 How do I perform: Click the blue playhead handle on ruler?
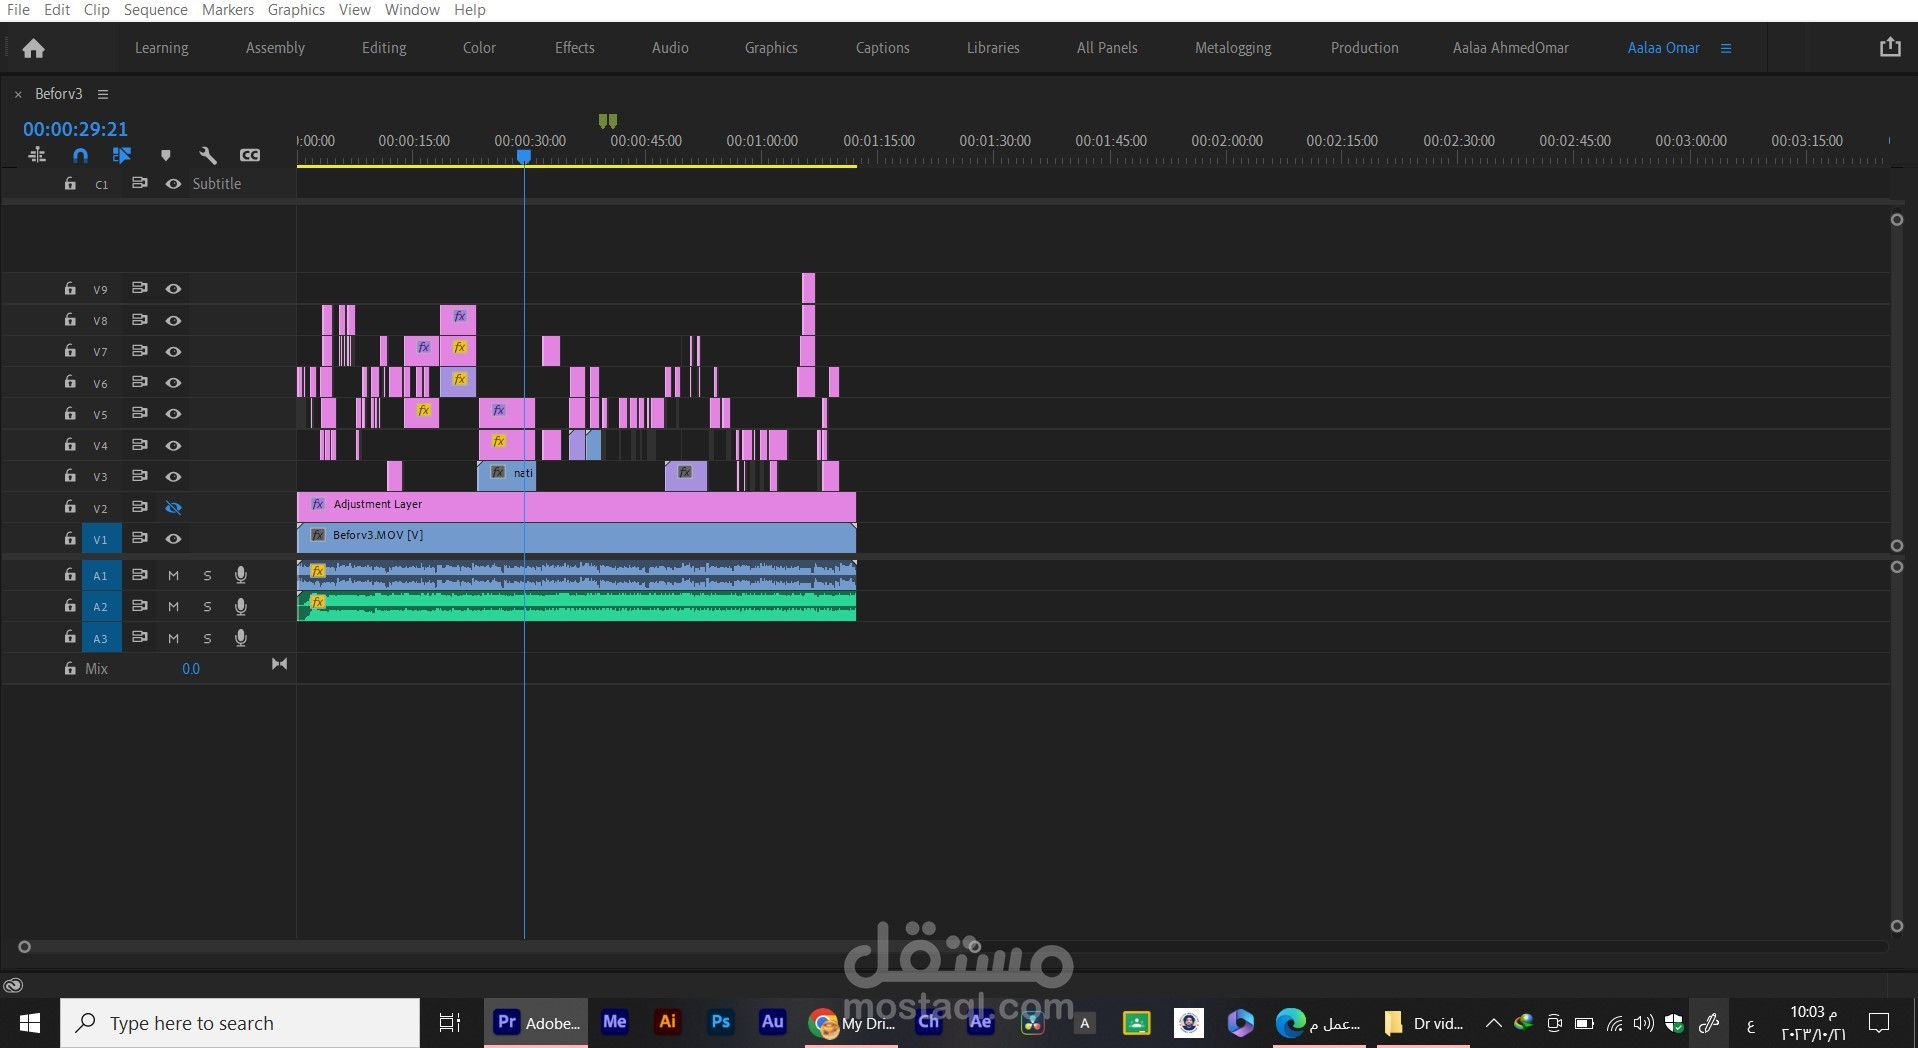click(x=523, y=157)
